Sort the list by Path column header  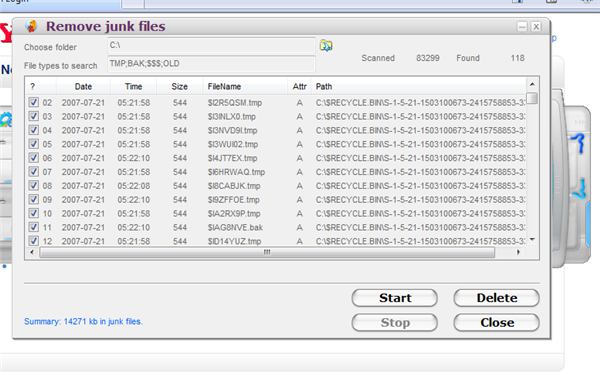tap(419, 86)
